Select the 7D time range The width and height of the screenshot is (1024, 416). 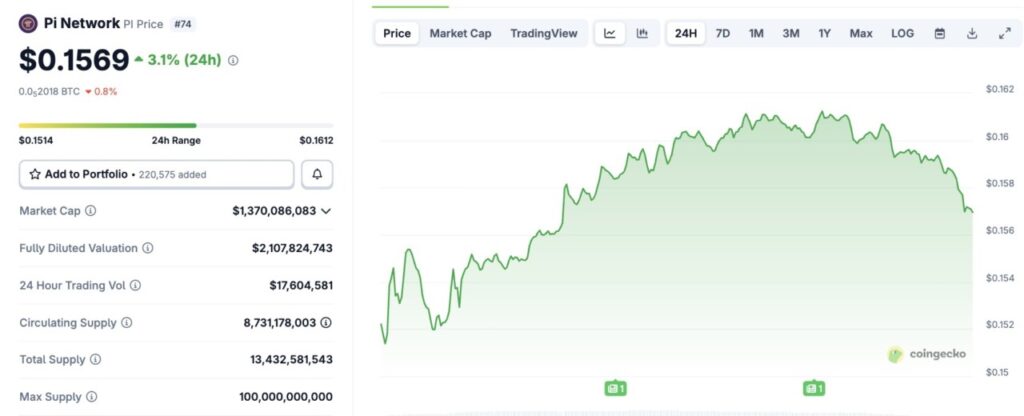coord(723,33)
